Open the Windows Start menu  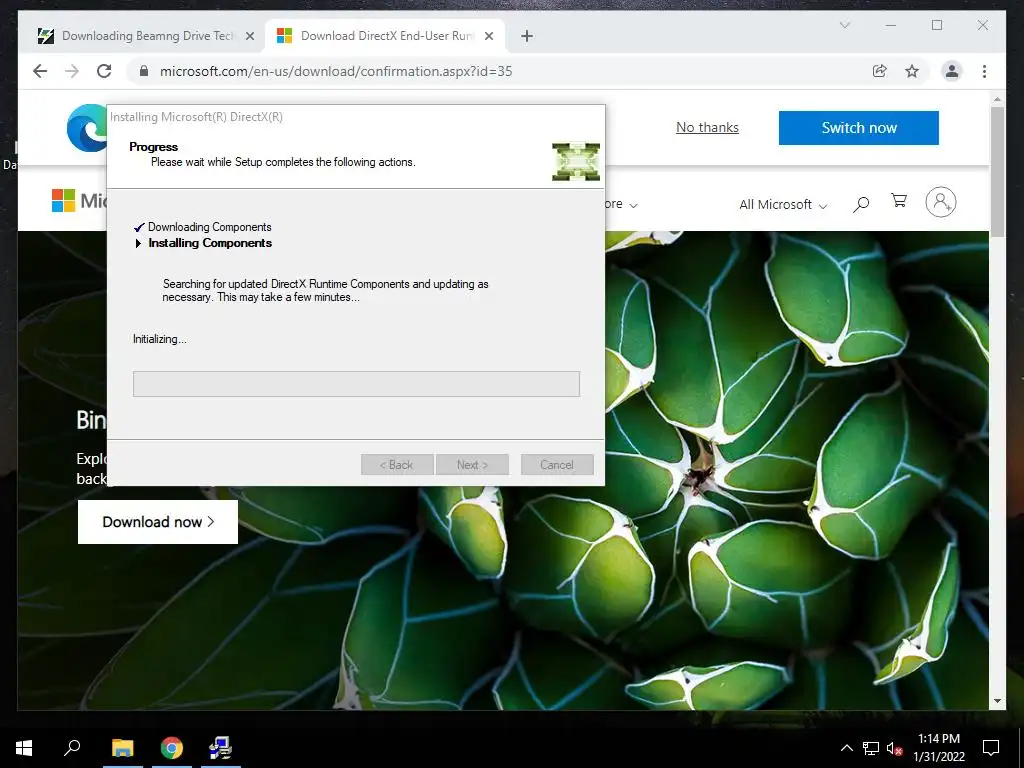pos(24,747)
